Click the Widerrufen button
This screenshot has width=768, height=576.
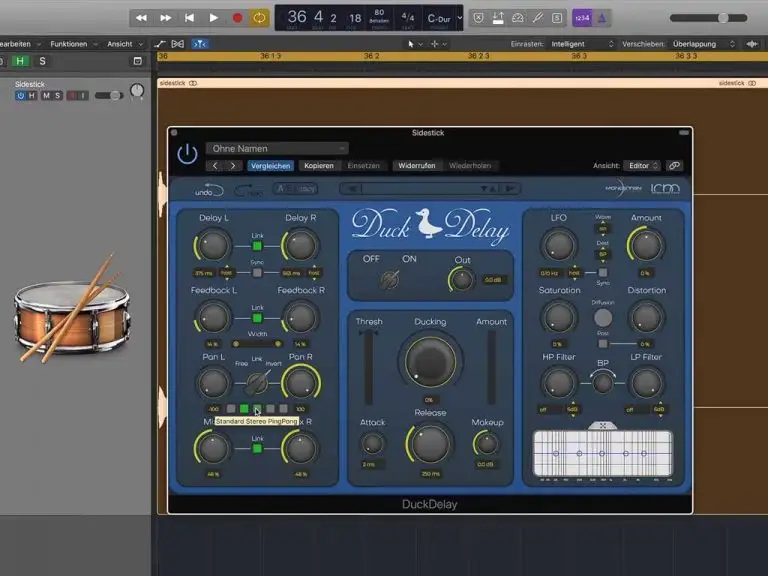pos(417,166)
